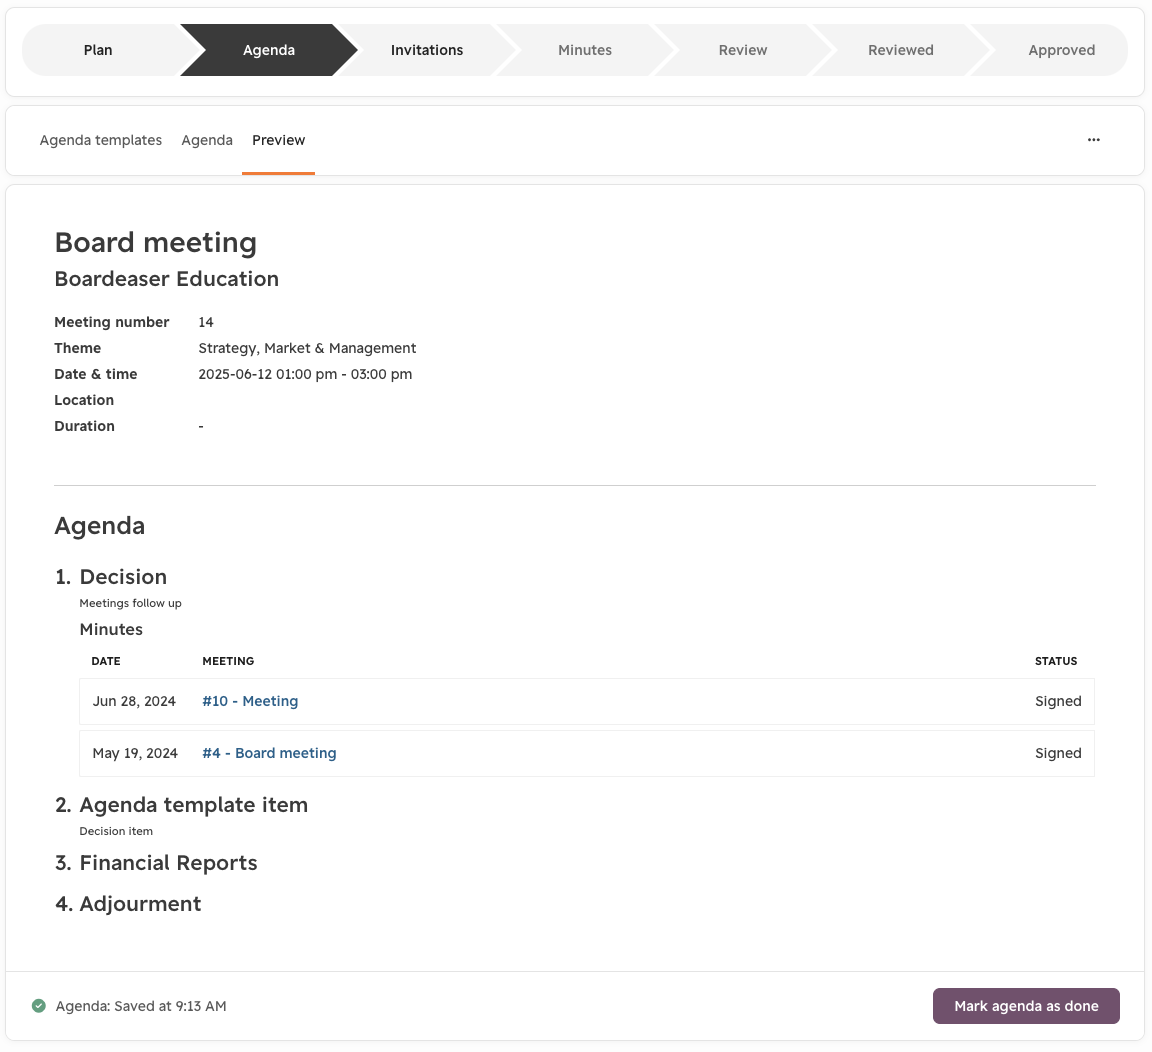Screen dimensions: 1152x1052
Task: Switch to the Agenda sub-tab
Action: (207, 140)
